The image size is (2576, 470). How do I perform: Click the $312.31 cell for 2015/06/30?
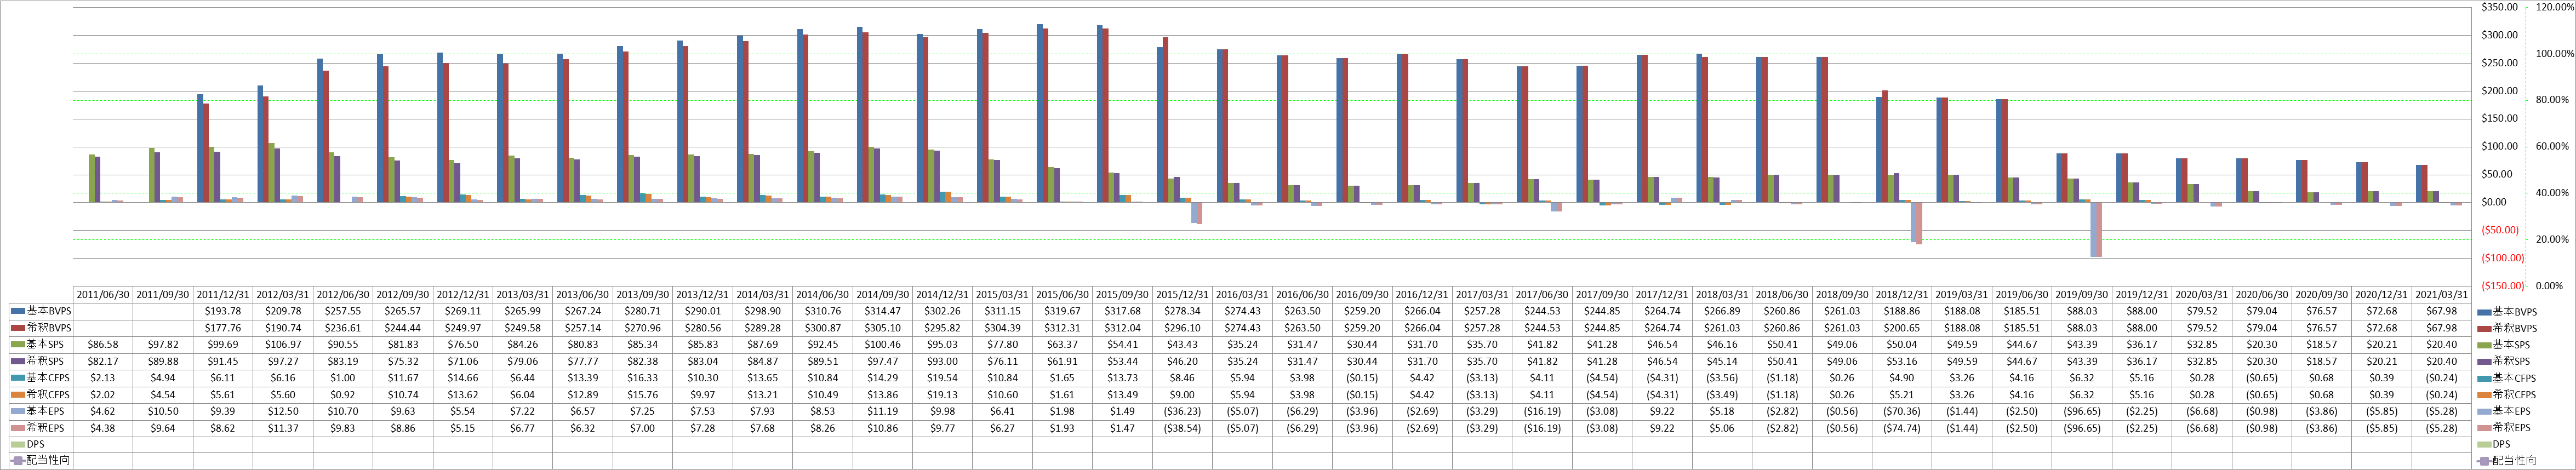click(x=1063, y=328)
